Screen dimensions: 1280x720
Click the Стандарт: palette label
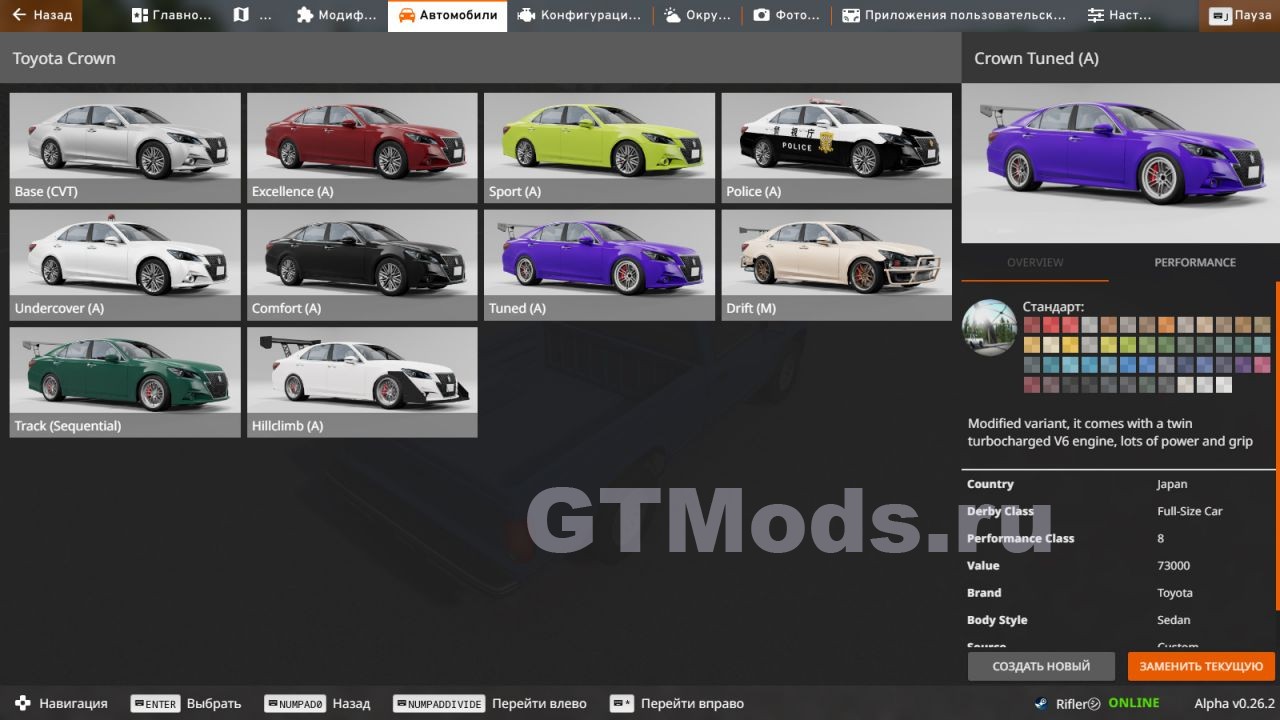1053,306
